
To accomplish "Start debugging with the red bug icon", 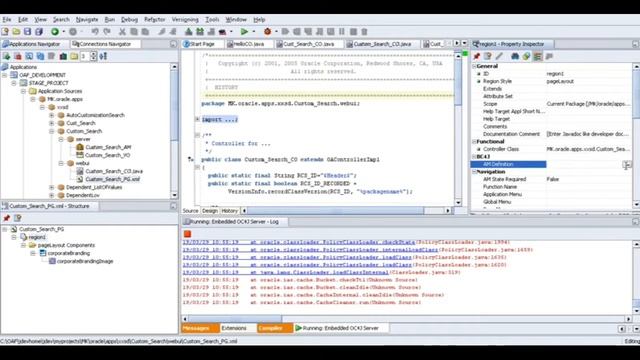I will 267,31.
